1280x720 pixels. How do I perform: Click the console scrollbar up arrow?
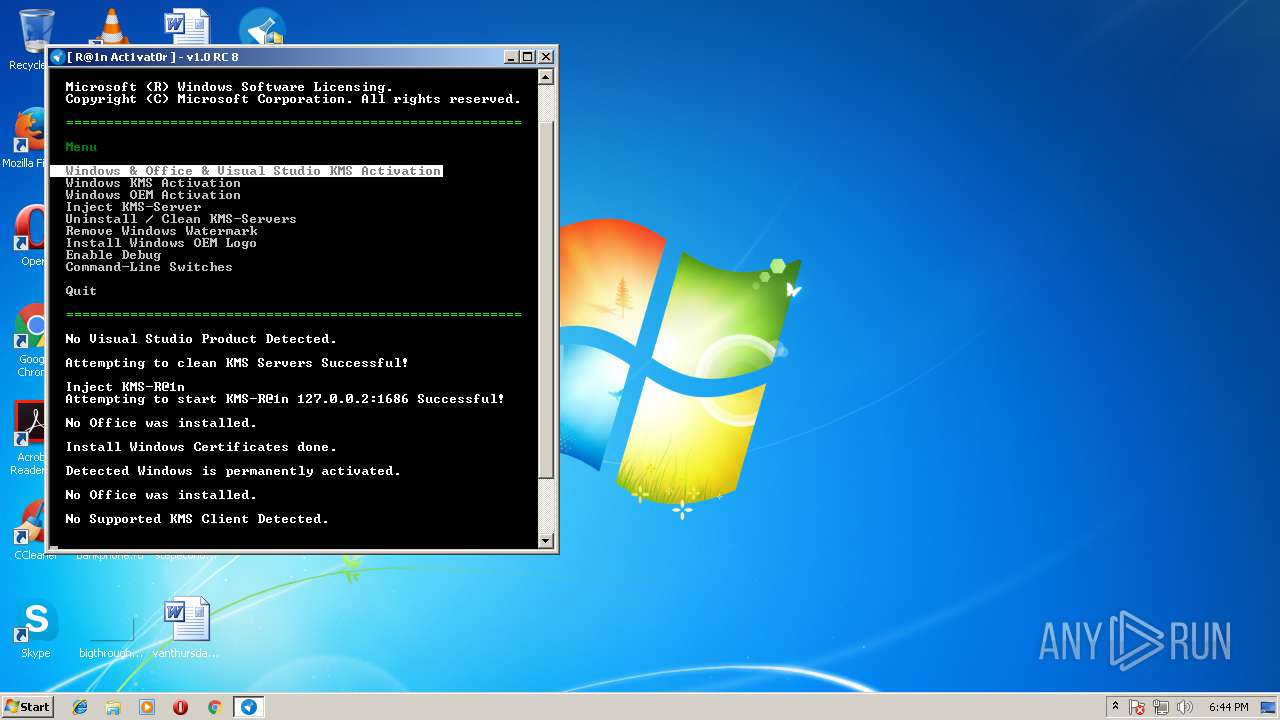[546, 75]
